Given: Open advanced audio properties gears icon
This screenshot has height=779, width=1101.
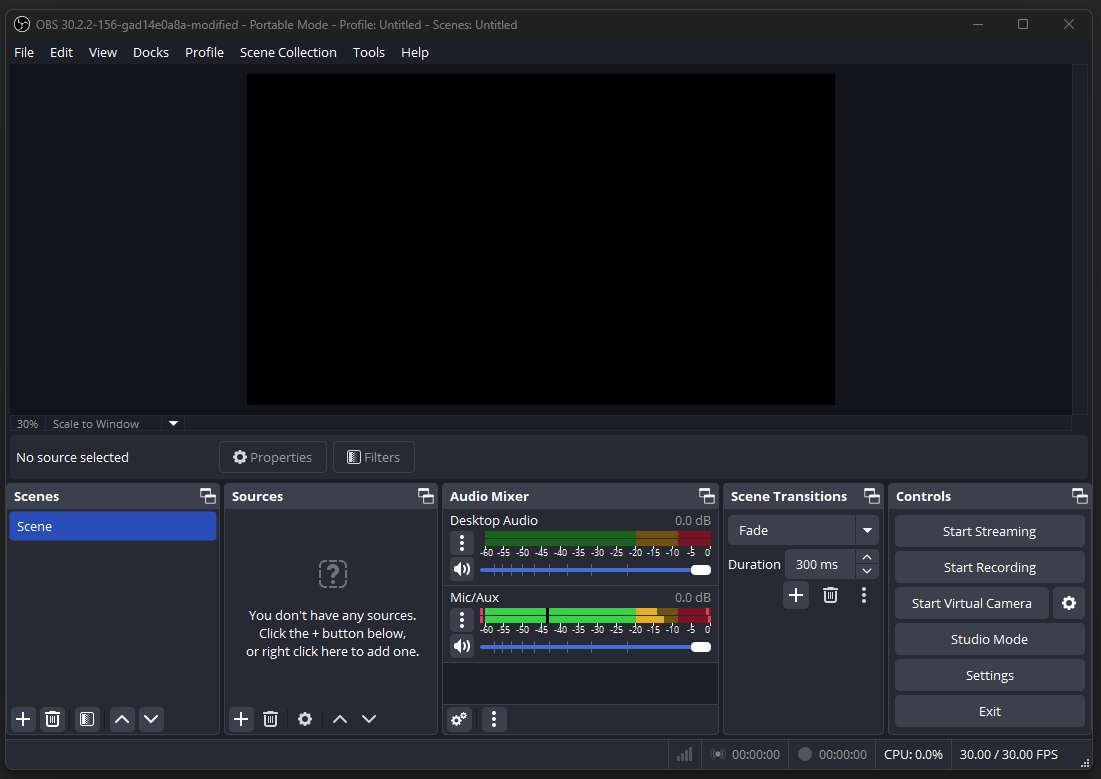Looking at the screenshot, I should [x=459, y=719].
